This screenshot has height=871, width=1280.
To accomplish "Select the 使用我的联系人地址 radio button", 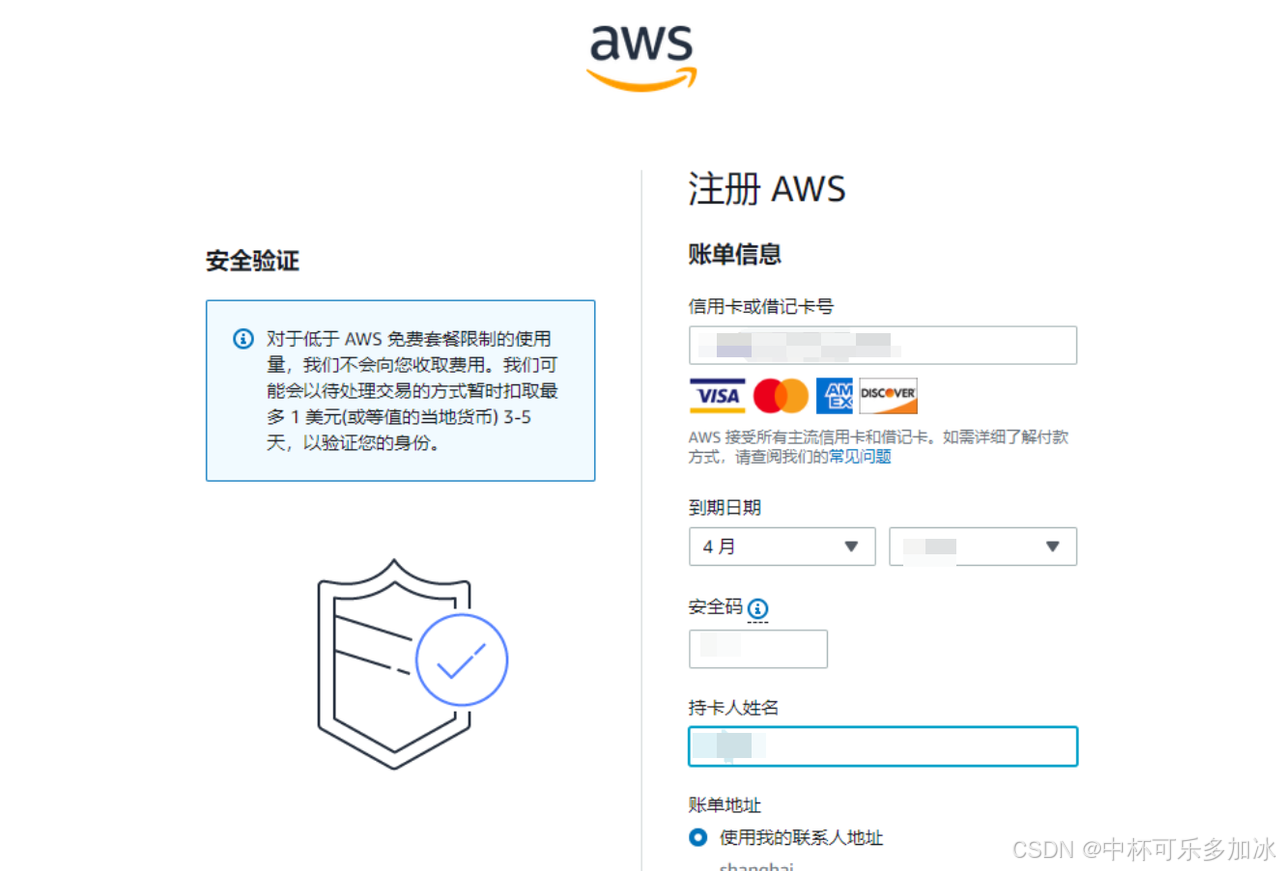I will [698, 837].
